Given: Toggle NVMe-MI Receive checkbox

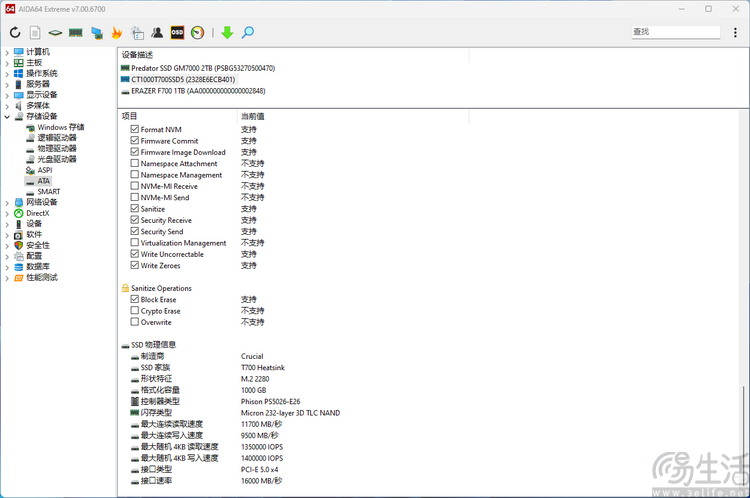Looking at the screenshot, I should pyautogui.click(x=135, y=186).
